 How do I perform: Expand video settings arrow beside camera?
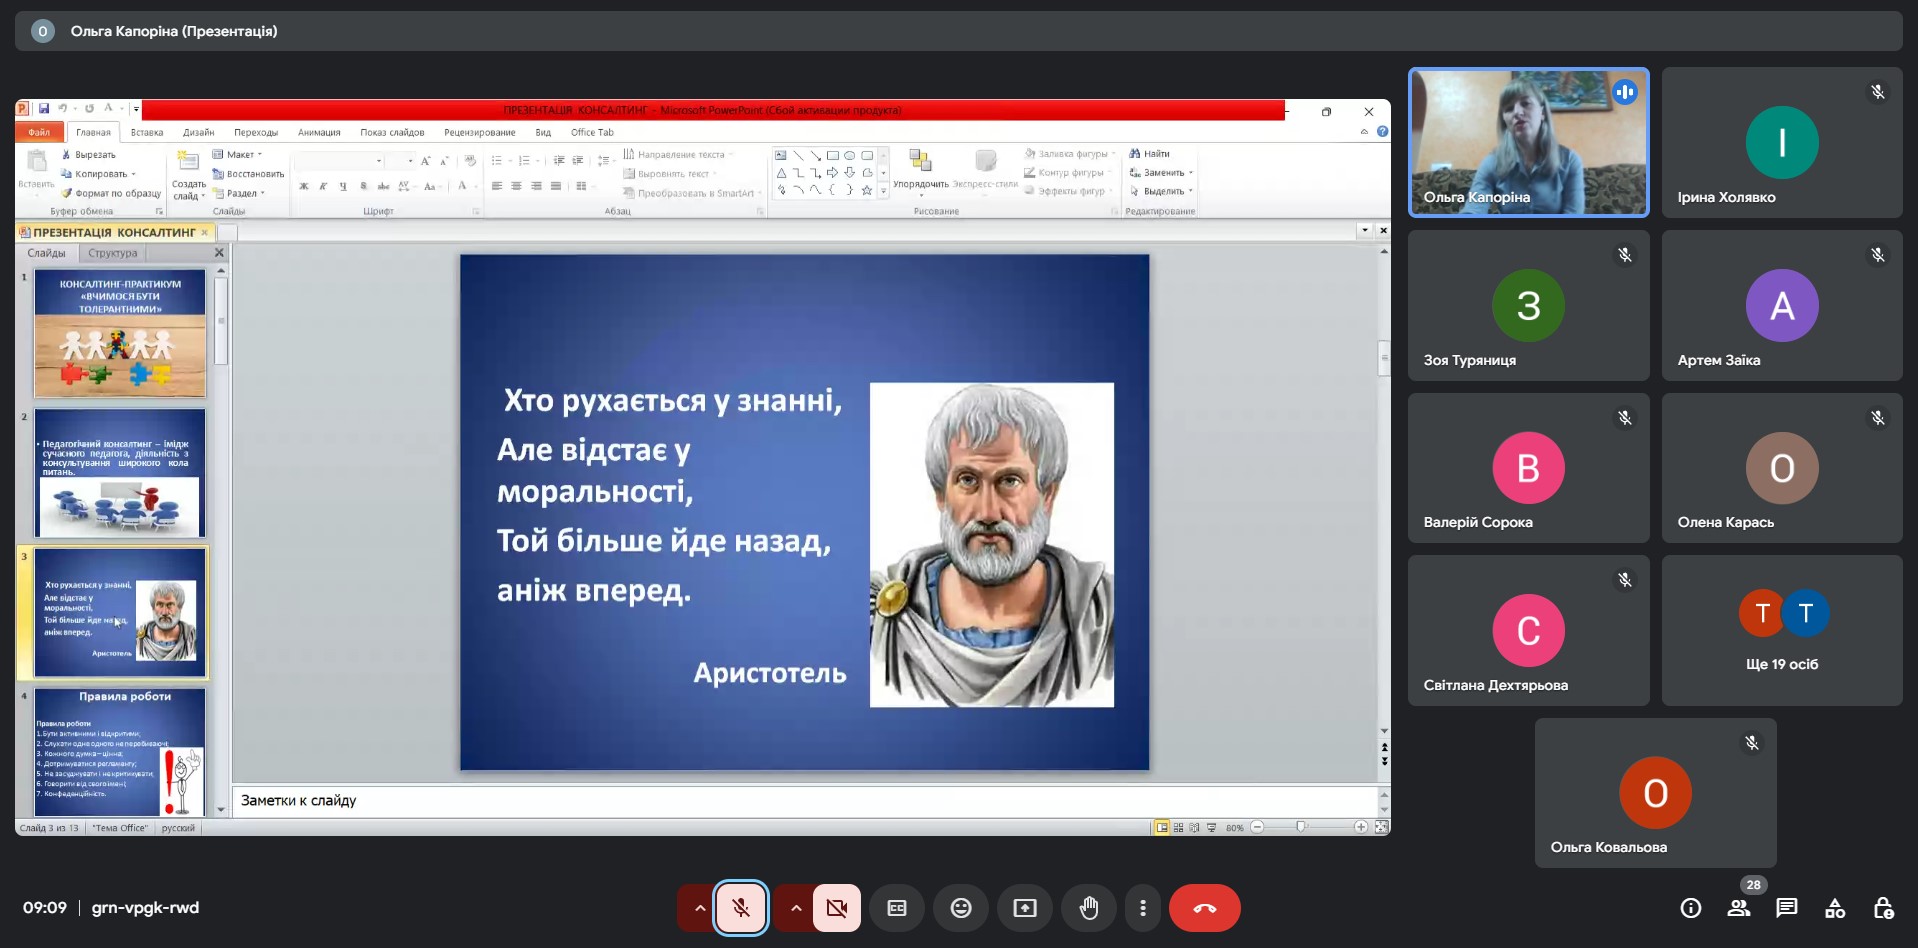795,908
